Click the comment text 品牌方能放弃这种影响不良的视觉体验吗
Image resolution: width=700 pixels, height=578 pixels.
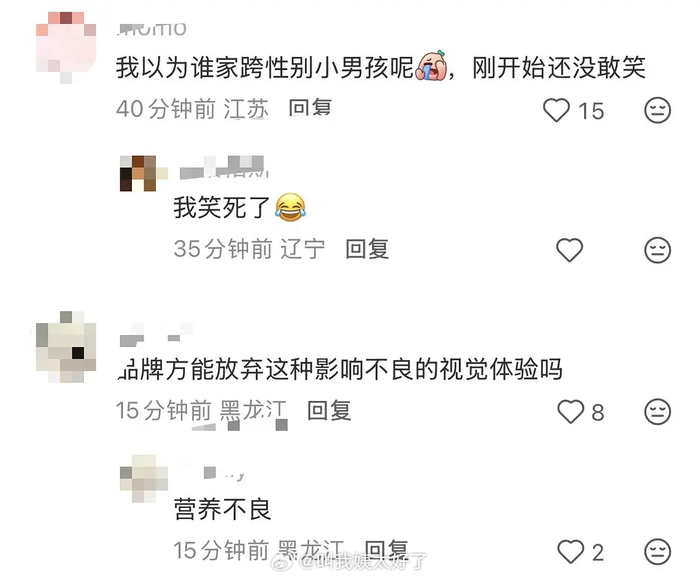click(x=340, y=370)
